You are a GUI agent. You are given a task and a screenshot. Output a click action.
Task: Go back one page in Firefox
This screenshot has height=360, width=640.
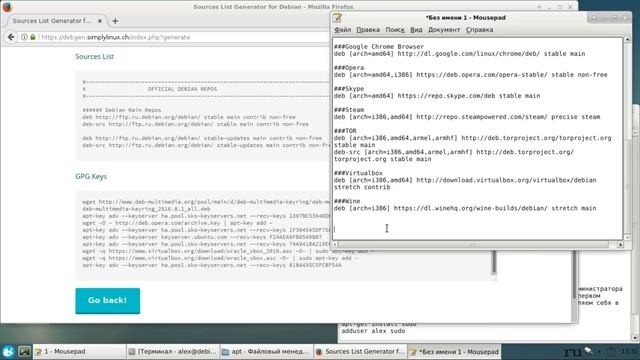tap(11, 37)
